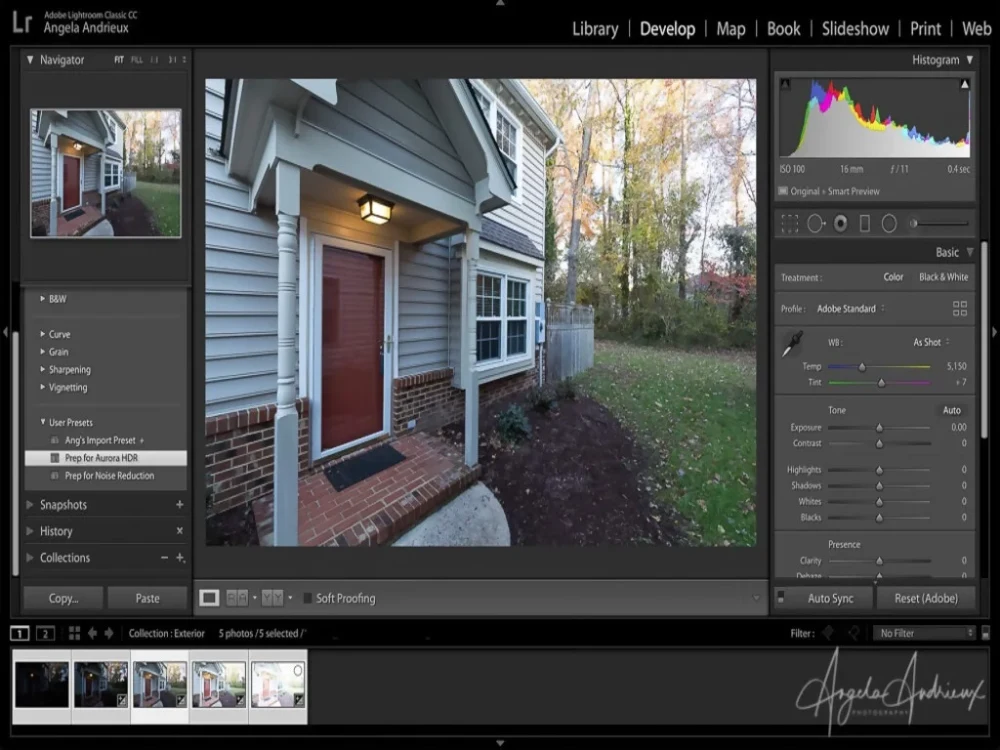This screenshot has width=1000, height=750.
Task: Expand the B&W preset folder
Action: 43,298
